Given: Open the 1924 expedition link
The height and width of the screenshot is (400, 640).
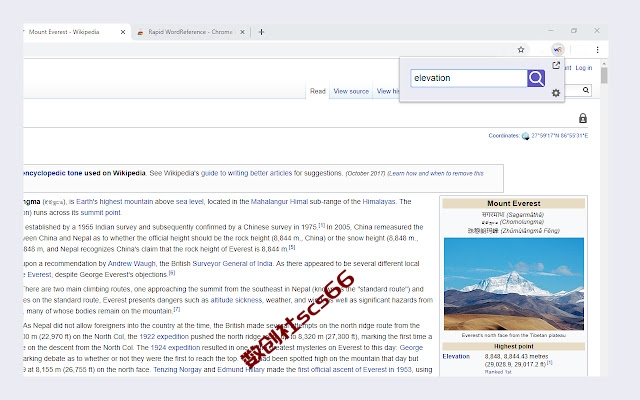Looking at the screenshot, I should 175,348.
